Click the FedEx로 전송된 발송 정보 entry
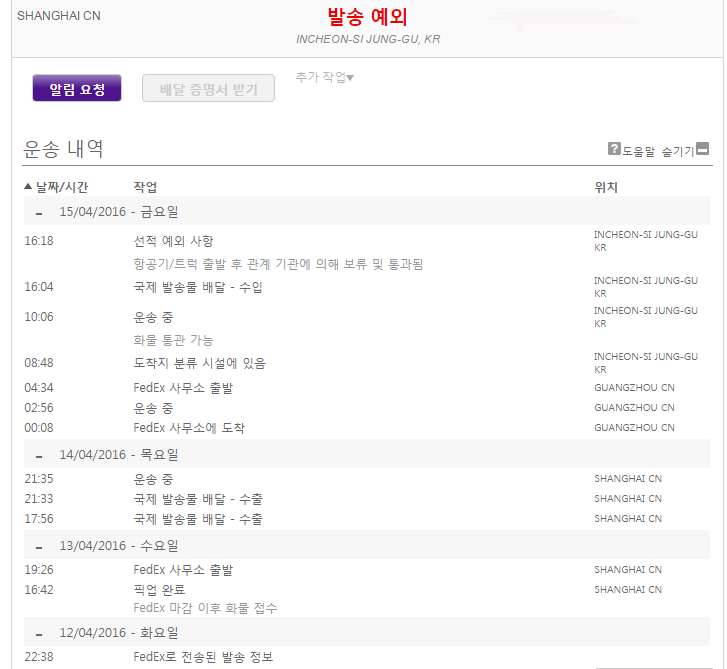Image resolution: width=727 pixels, height=669 pixels. coord(203,657)
